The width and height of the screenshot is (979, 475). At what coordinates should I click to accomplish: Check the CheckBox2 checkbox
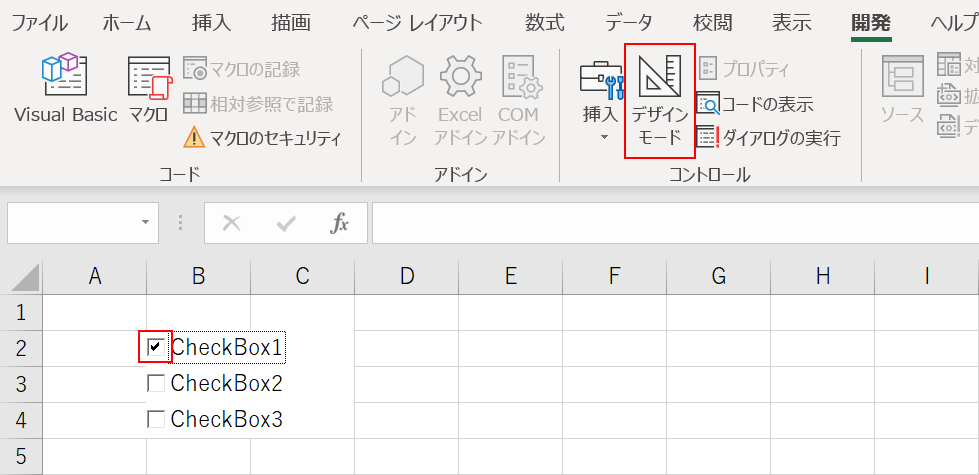pos(156,383)
